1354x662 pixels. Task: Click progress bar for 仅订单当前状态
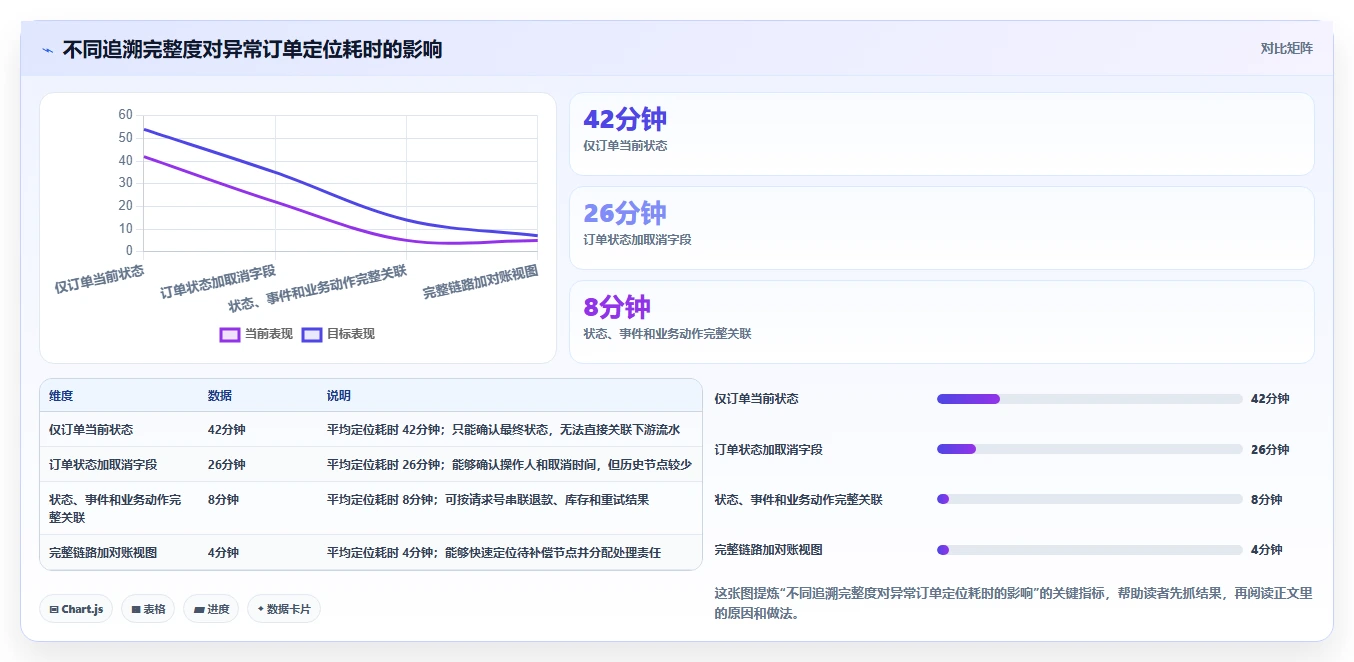[1089, 399]
